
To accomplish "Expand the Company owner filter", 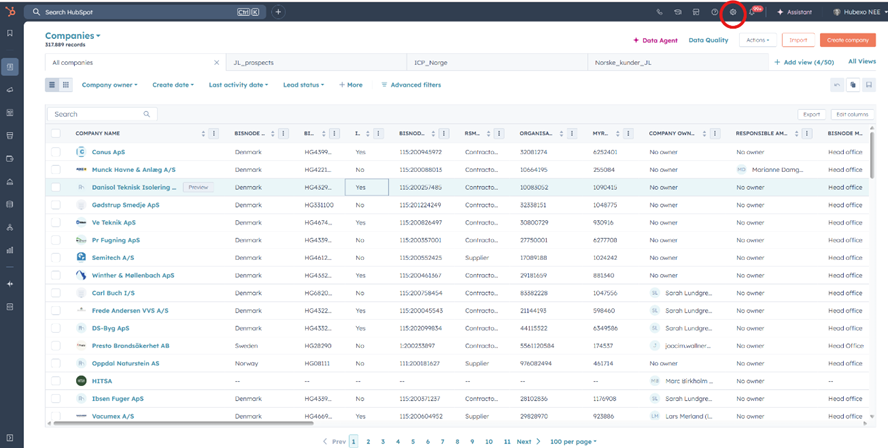I will pos(109,85).
